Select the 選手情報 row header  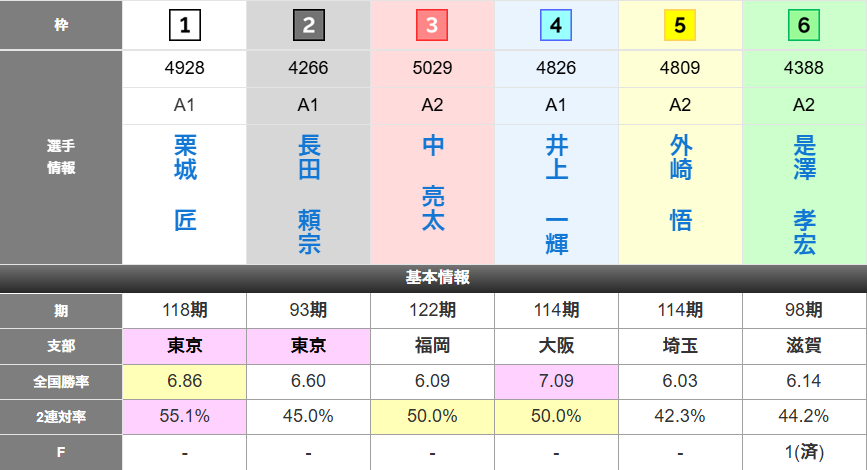point(61,158)
